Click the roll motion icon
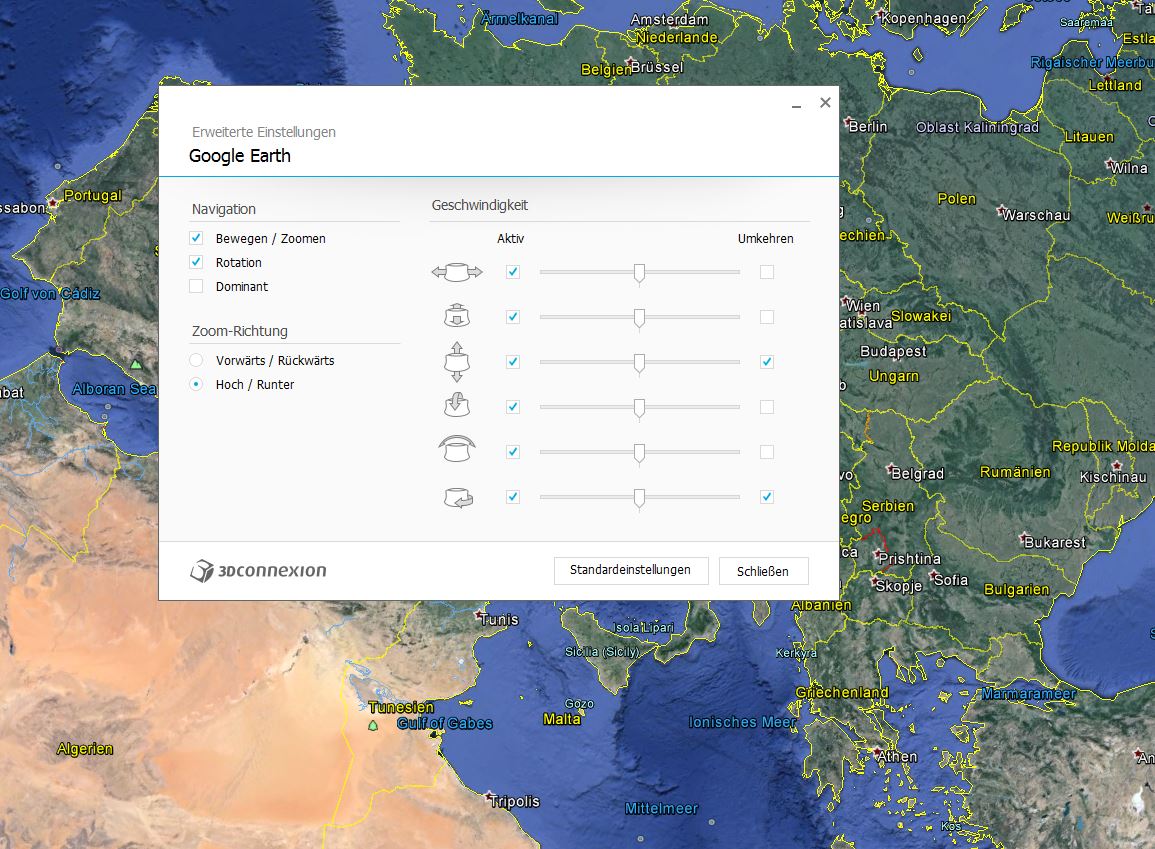This screenshot has height=849, width=1155. (x=457, y=449)
